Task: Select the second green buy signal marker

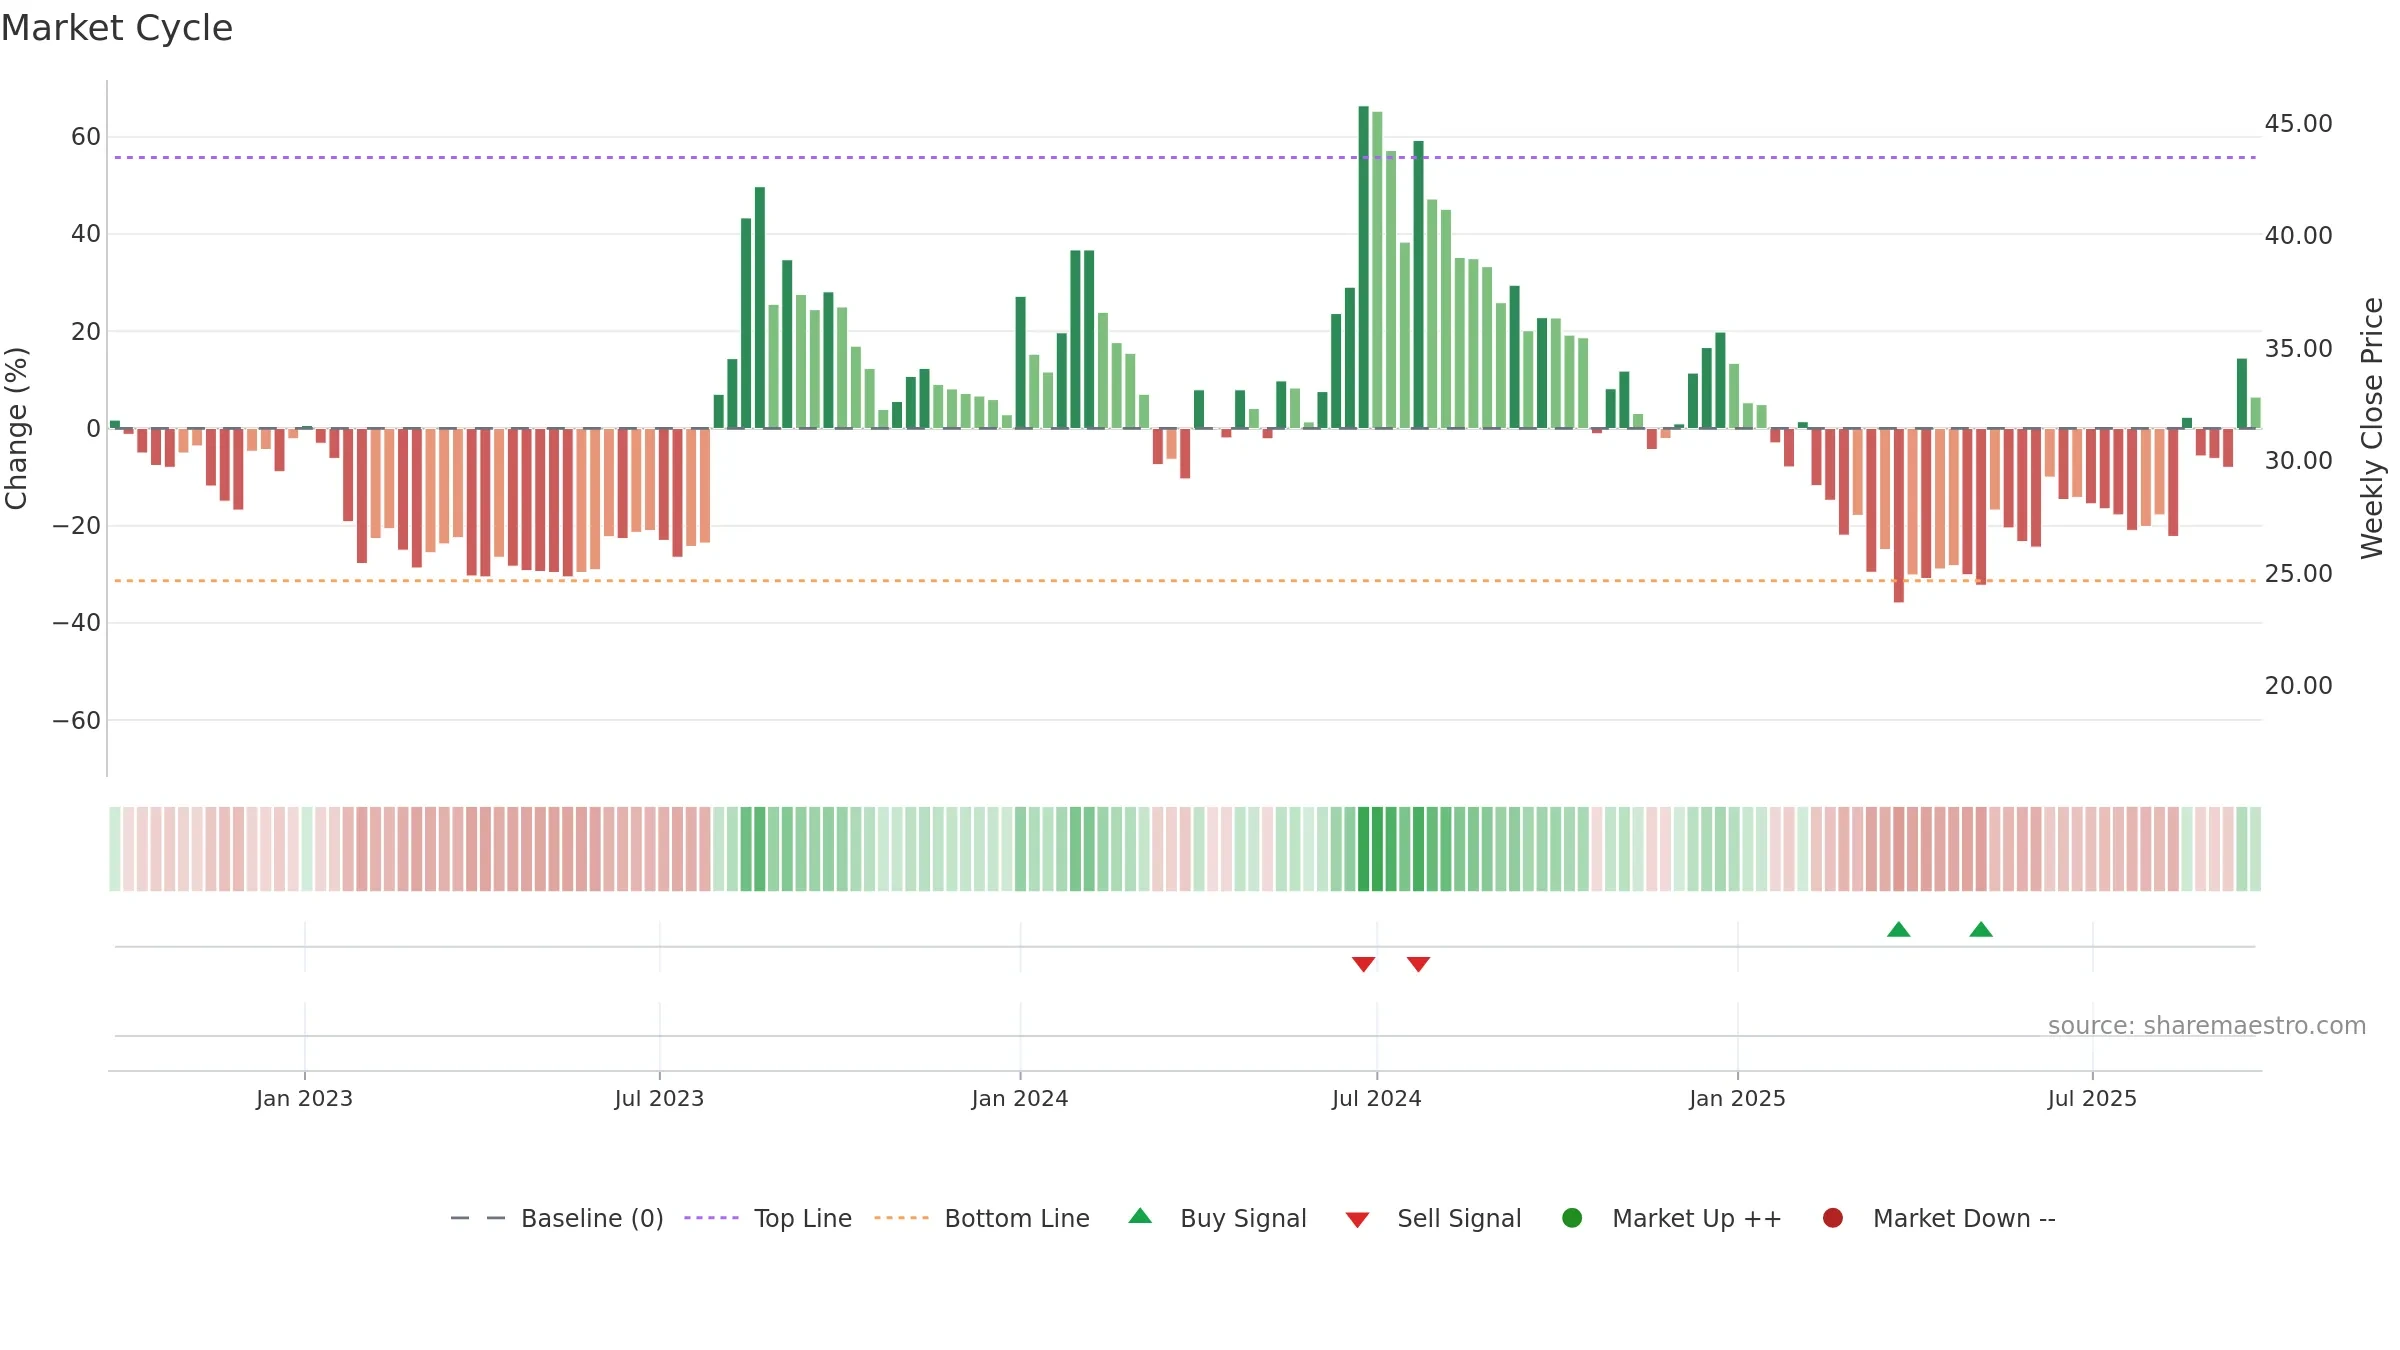Action: pos(1981,929)
